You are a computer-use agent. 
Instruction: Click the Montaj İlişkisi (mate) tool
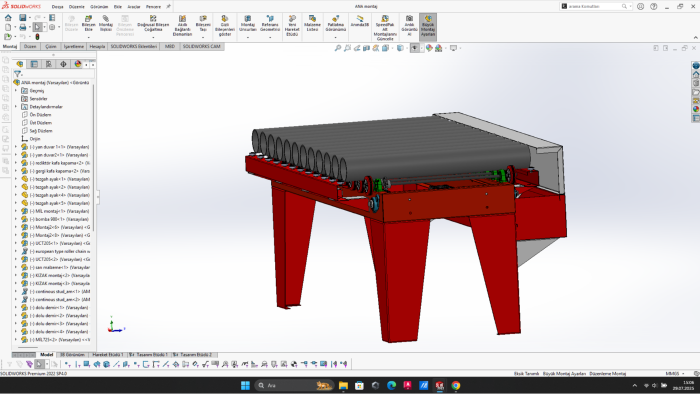pos(106,24)
